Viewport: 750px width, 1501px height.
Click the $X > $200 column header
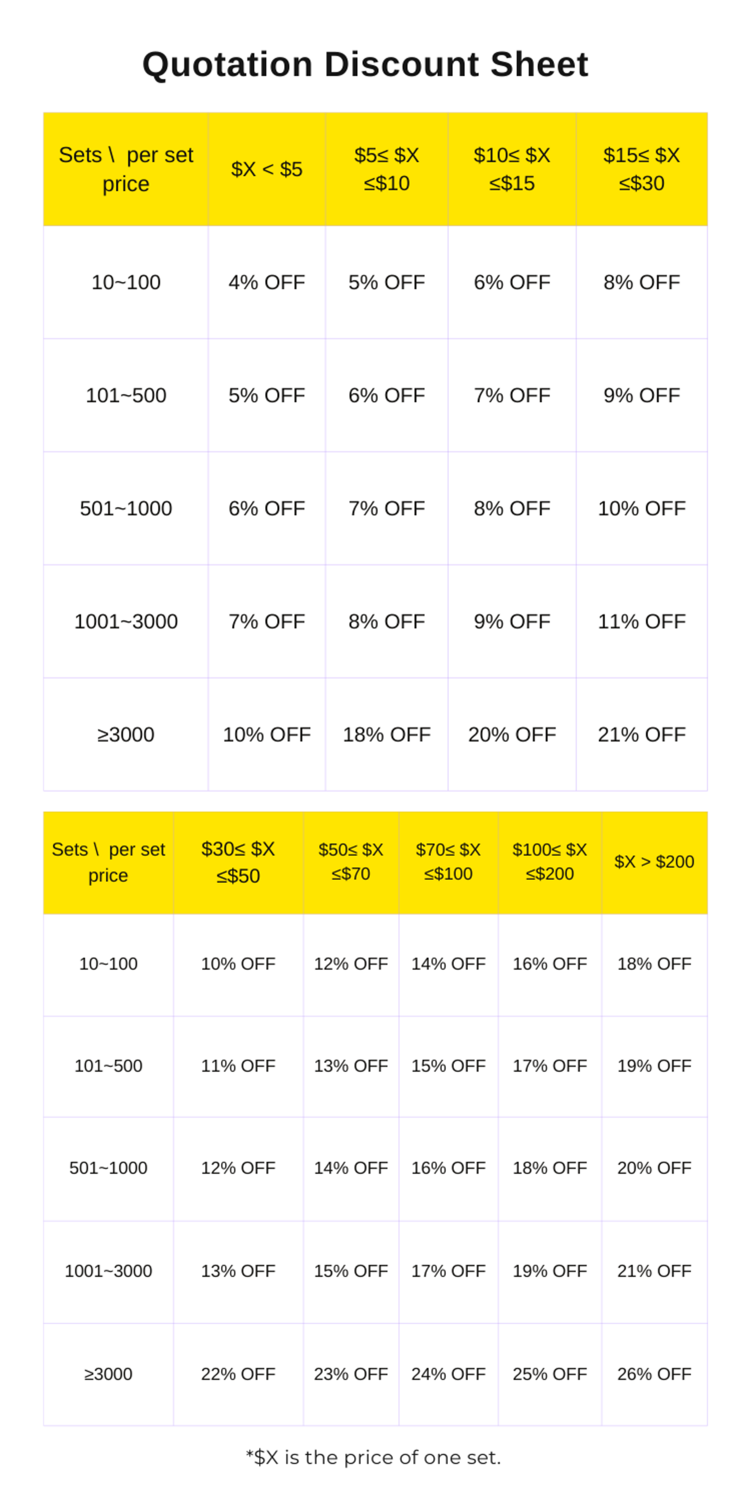click(654, 862)
